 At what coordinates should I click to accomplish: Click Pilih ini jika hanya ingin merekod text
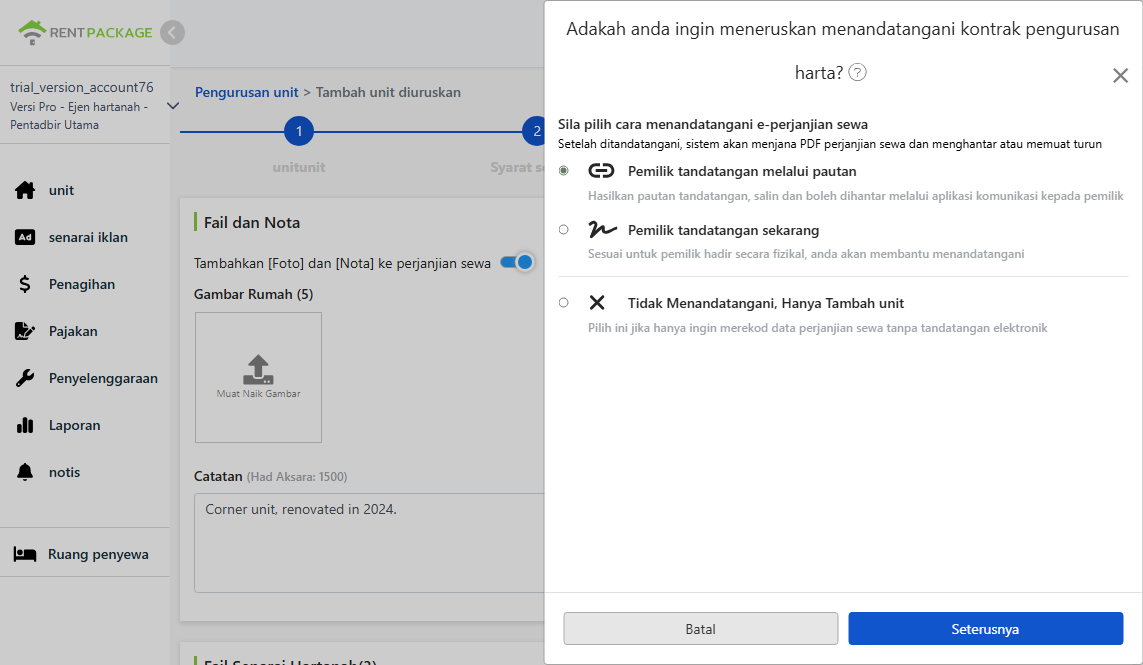pyautogui.click(x=818, y=327)
